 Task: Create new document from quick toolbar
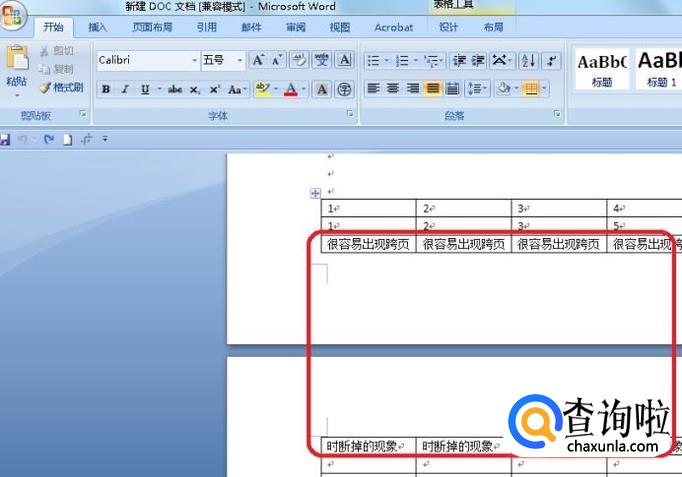(x=68, y=140)
